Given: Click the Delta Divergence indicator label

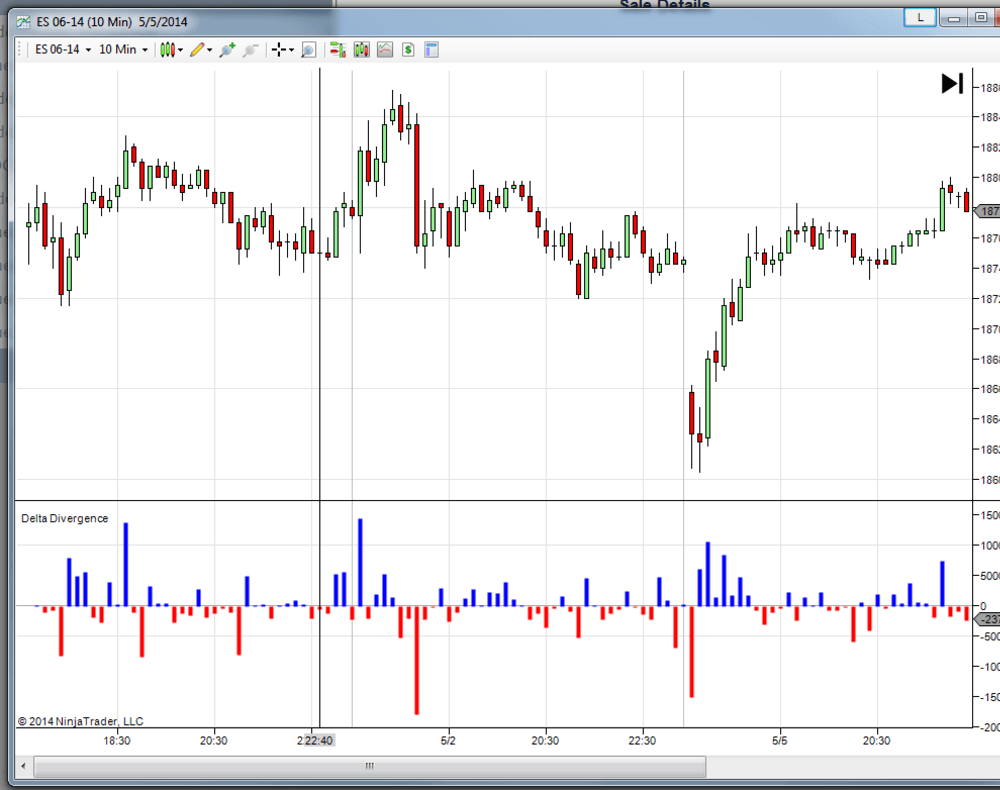Looking at the screenshot, I should [x=65, y=519].
